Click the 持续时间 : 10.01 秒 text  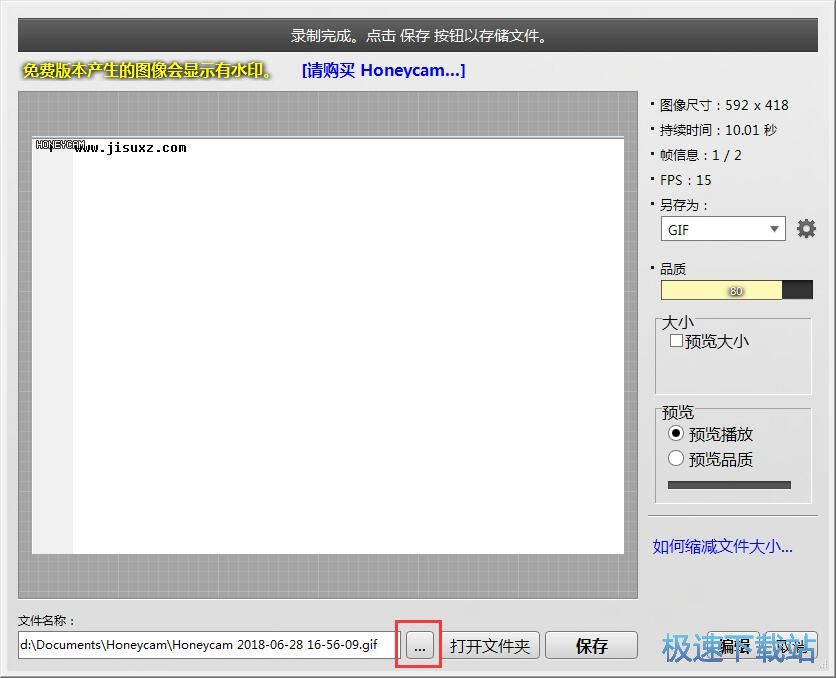718,130
